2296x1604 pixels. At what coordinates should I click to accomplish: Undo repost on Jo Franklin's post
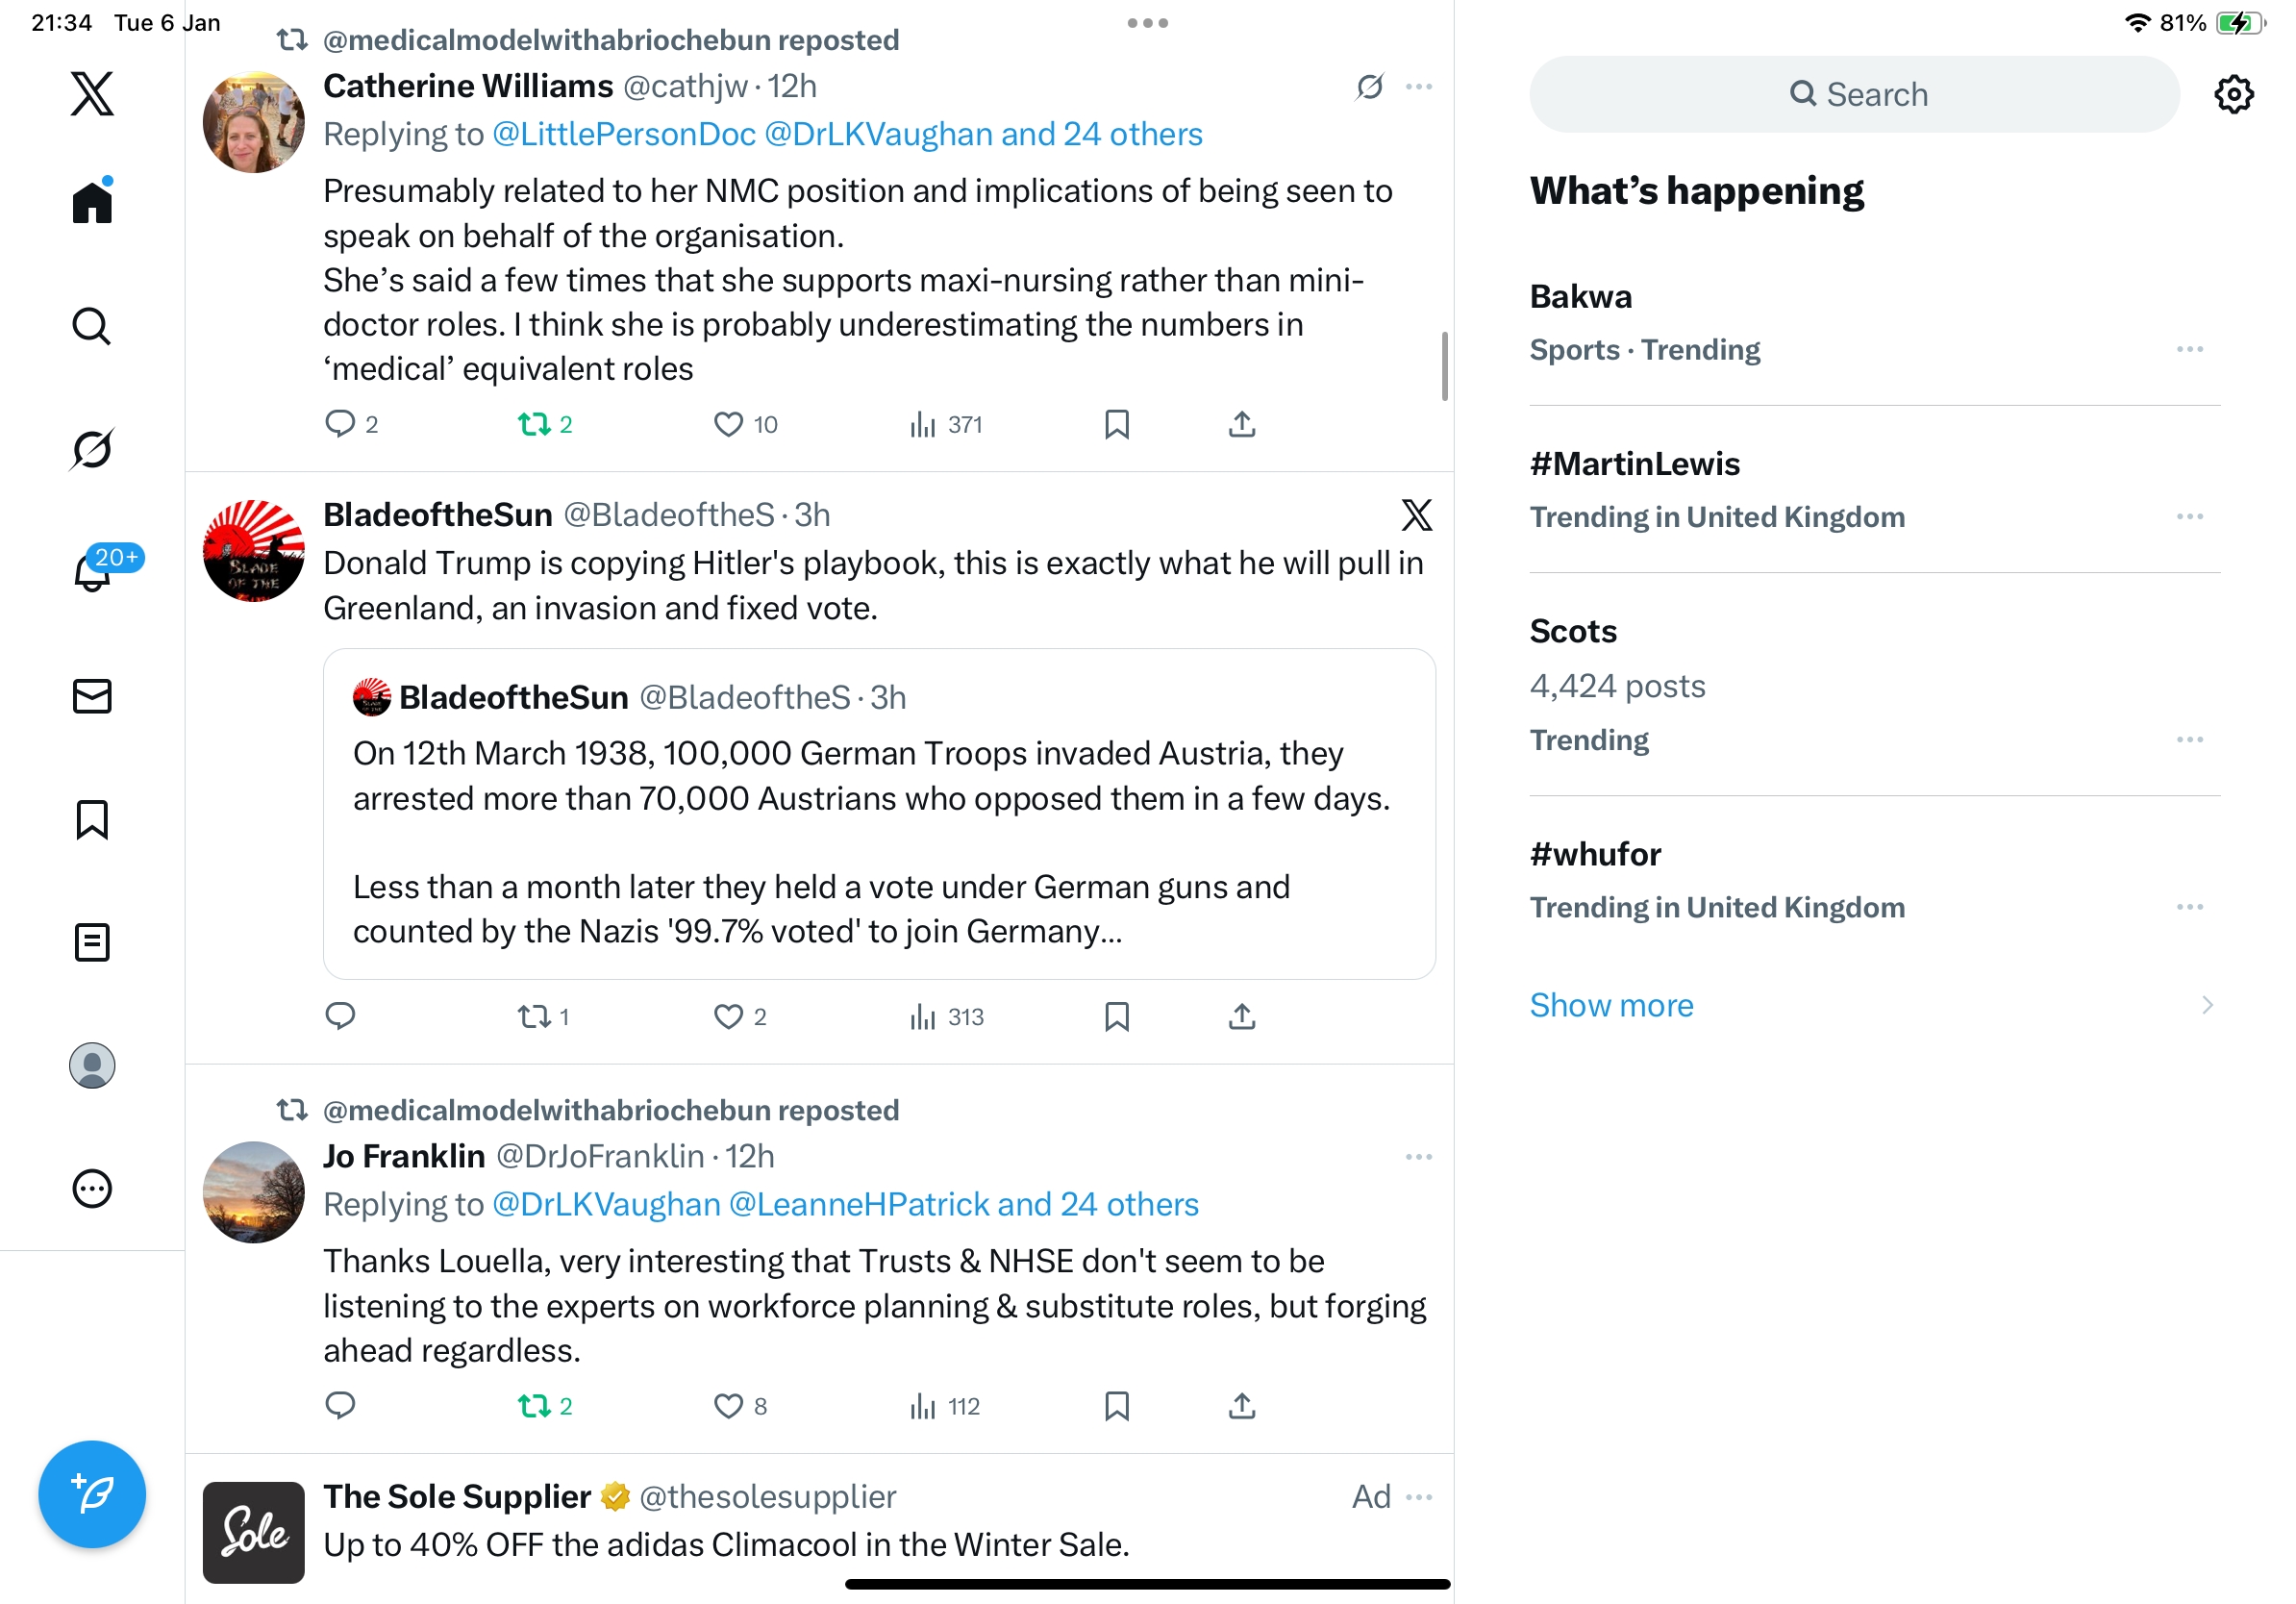point(535,1406)
